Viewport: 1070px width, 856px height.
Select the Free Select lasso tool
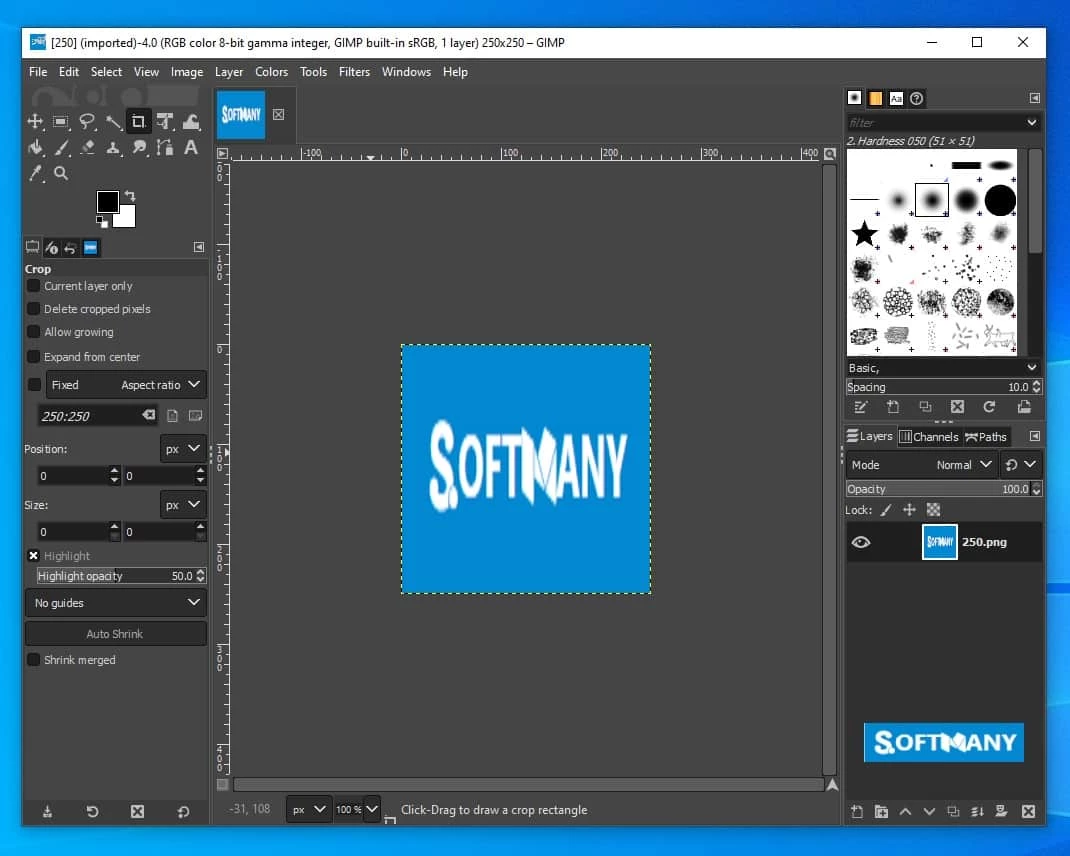click(88, 122)
